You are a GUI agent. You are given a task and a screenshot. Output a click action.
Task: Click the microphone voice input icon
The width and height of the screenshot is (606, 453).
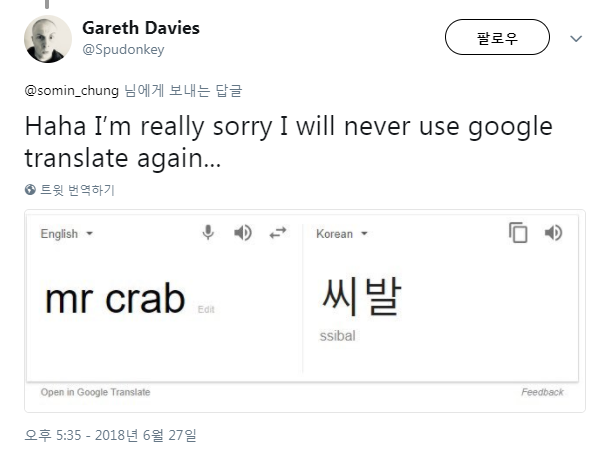[208, 233]
